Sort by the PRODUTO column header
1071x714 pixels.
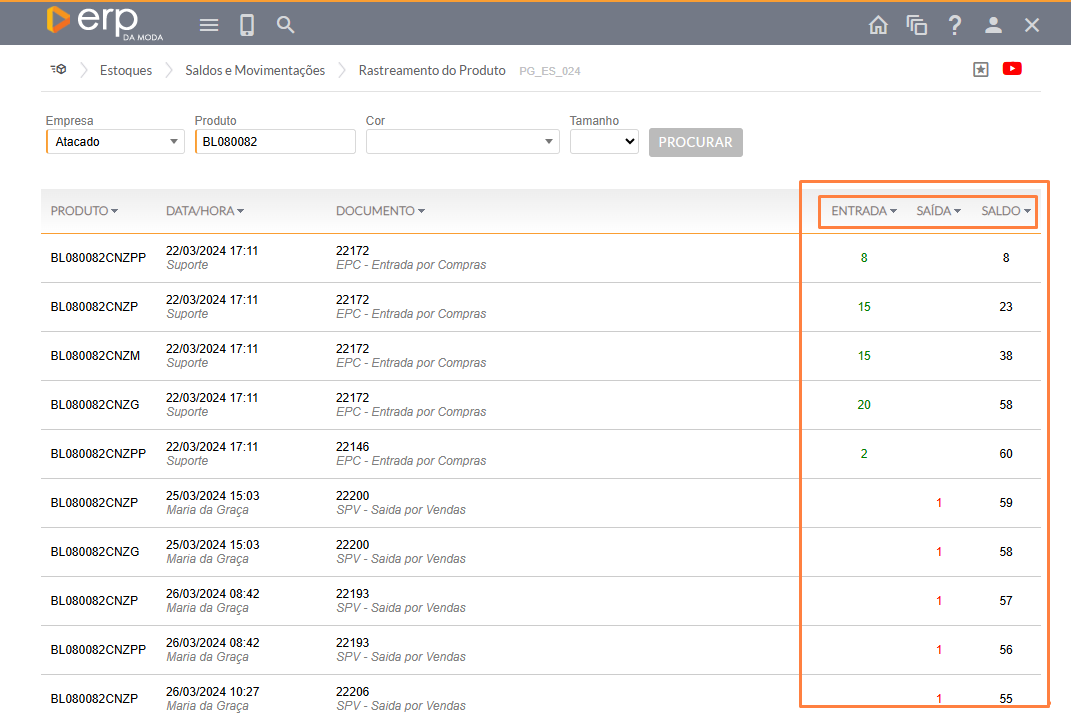point(84,211)
